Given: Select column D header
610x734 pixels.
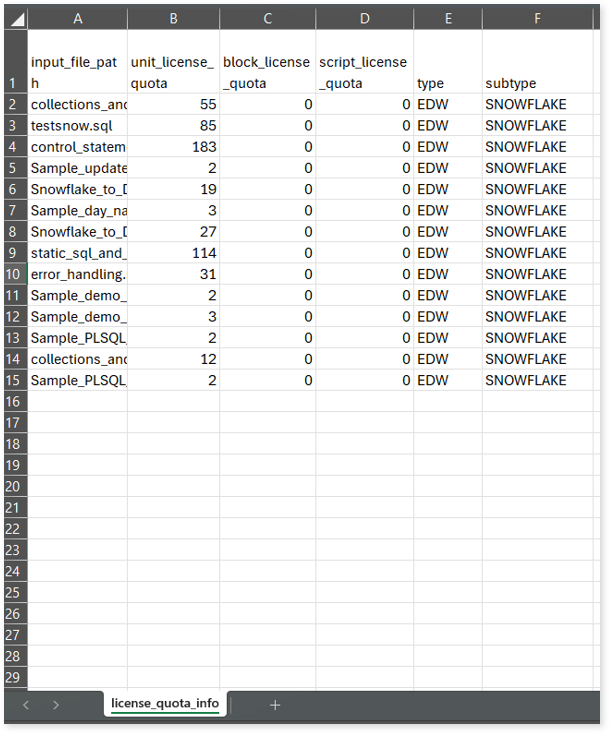Looking at the screenshot, I should [364, 18].
